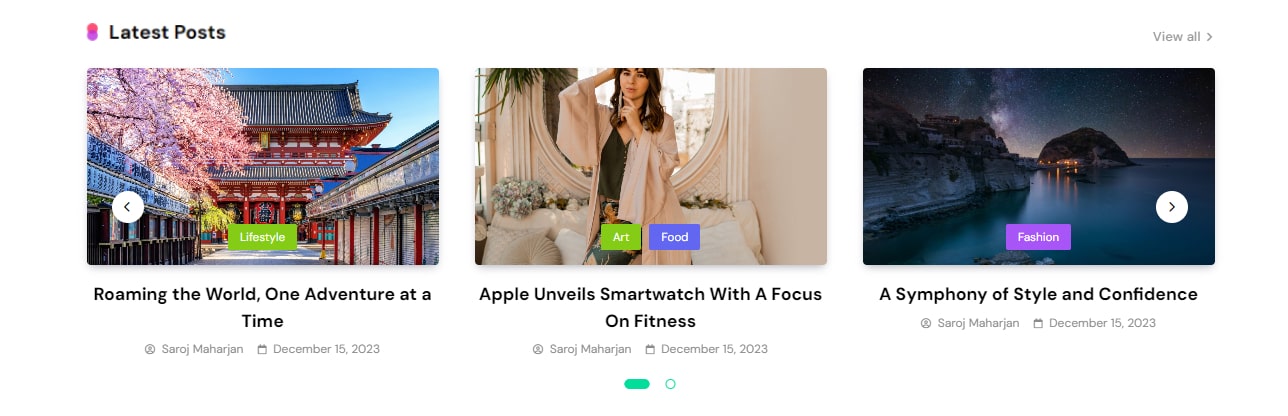The width and height of the screenshot is (1288, 416).
Task: Click the chevron next to View all
Action: point(1209,37)
